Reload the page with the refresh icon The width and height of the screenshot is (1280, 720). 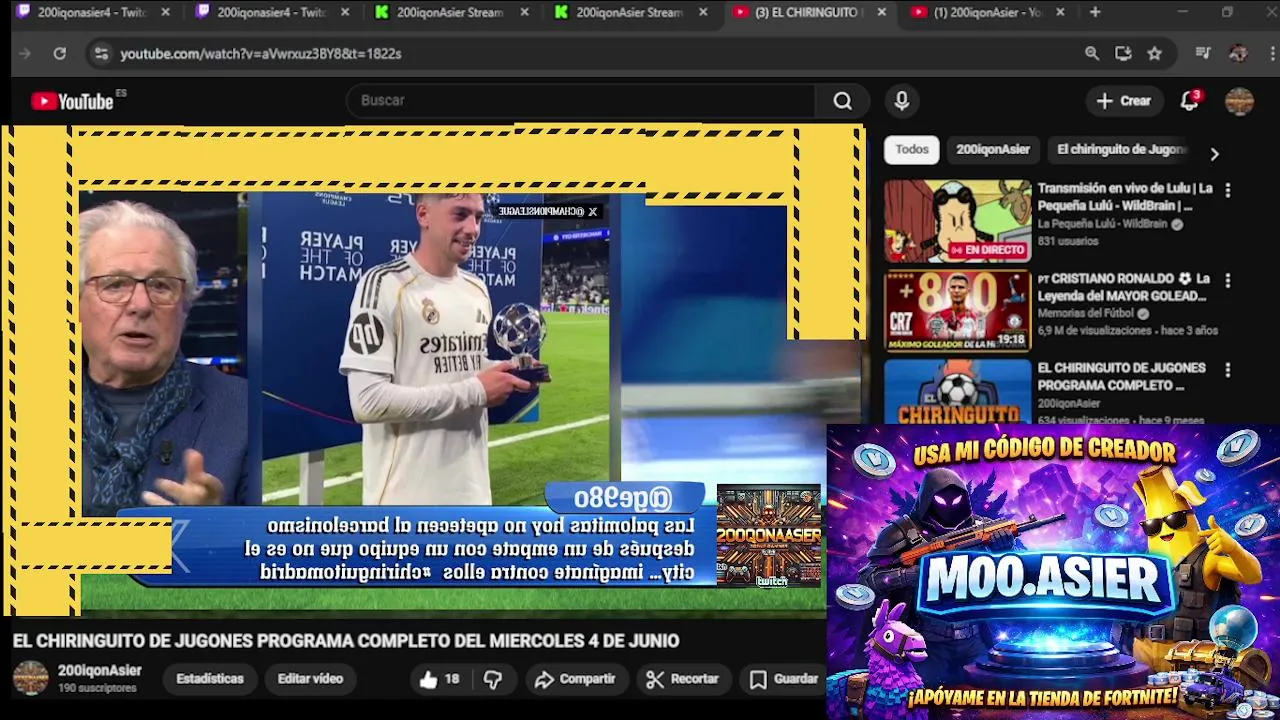pyautogui.click(x=59, y=54)
